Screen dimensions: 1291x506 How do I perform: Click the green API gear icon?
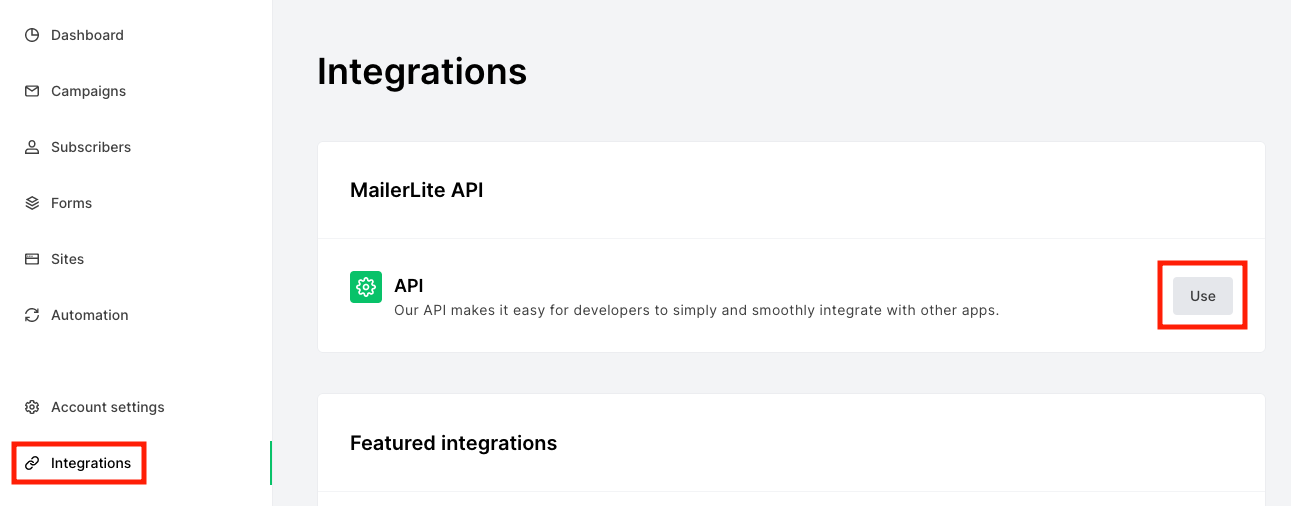[x=366, y=287]
